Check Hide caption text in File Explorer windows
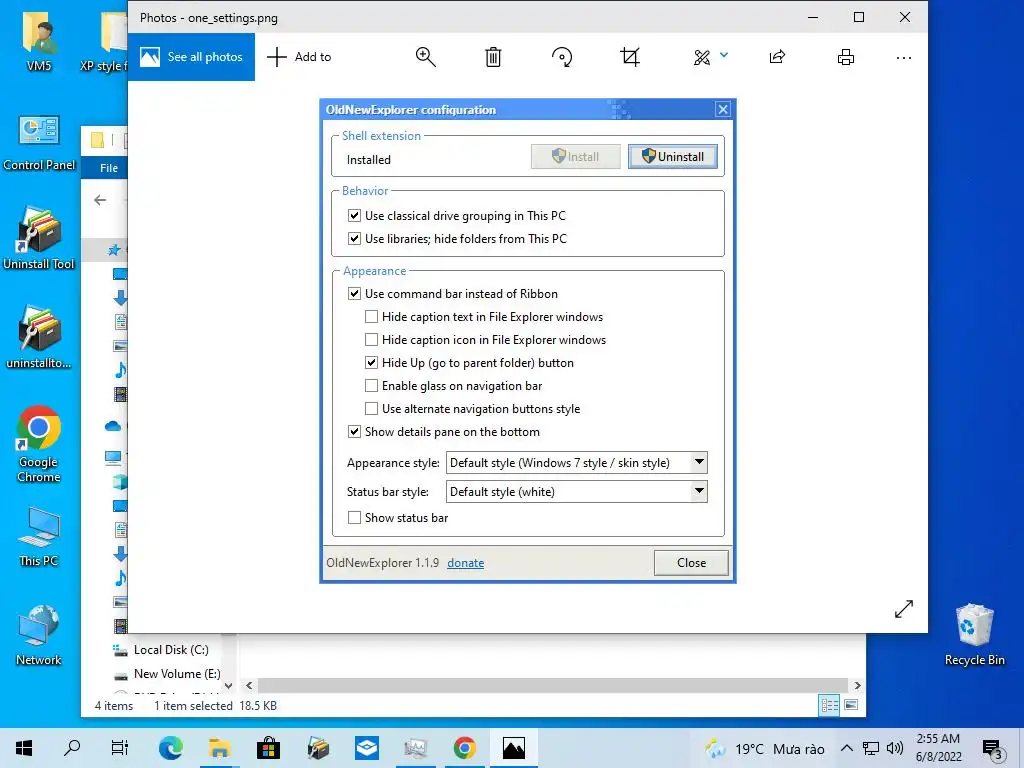The height and width of the screenshot is (768, 1024). (x=372, y=317)
